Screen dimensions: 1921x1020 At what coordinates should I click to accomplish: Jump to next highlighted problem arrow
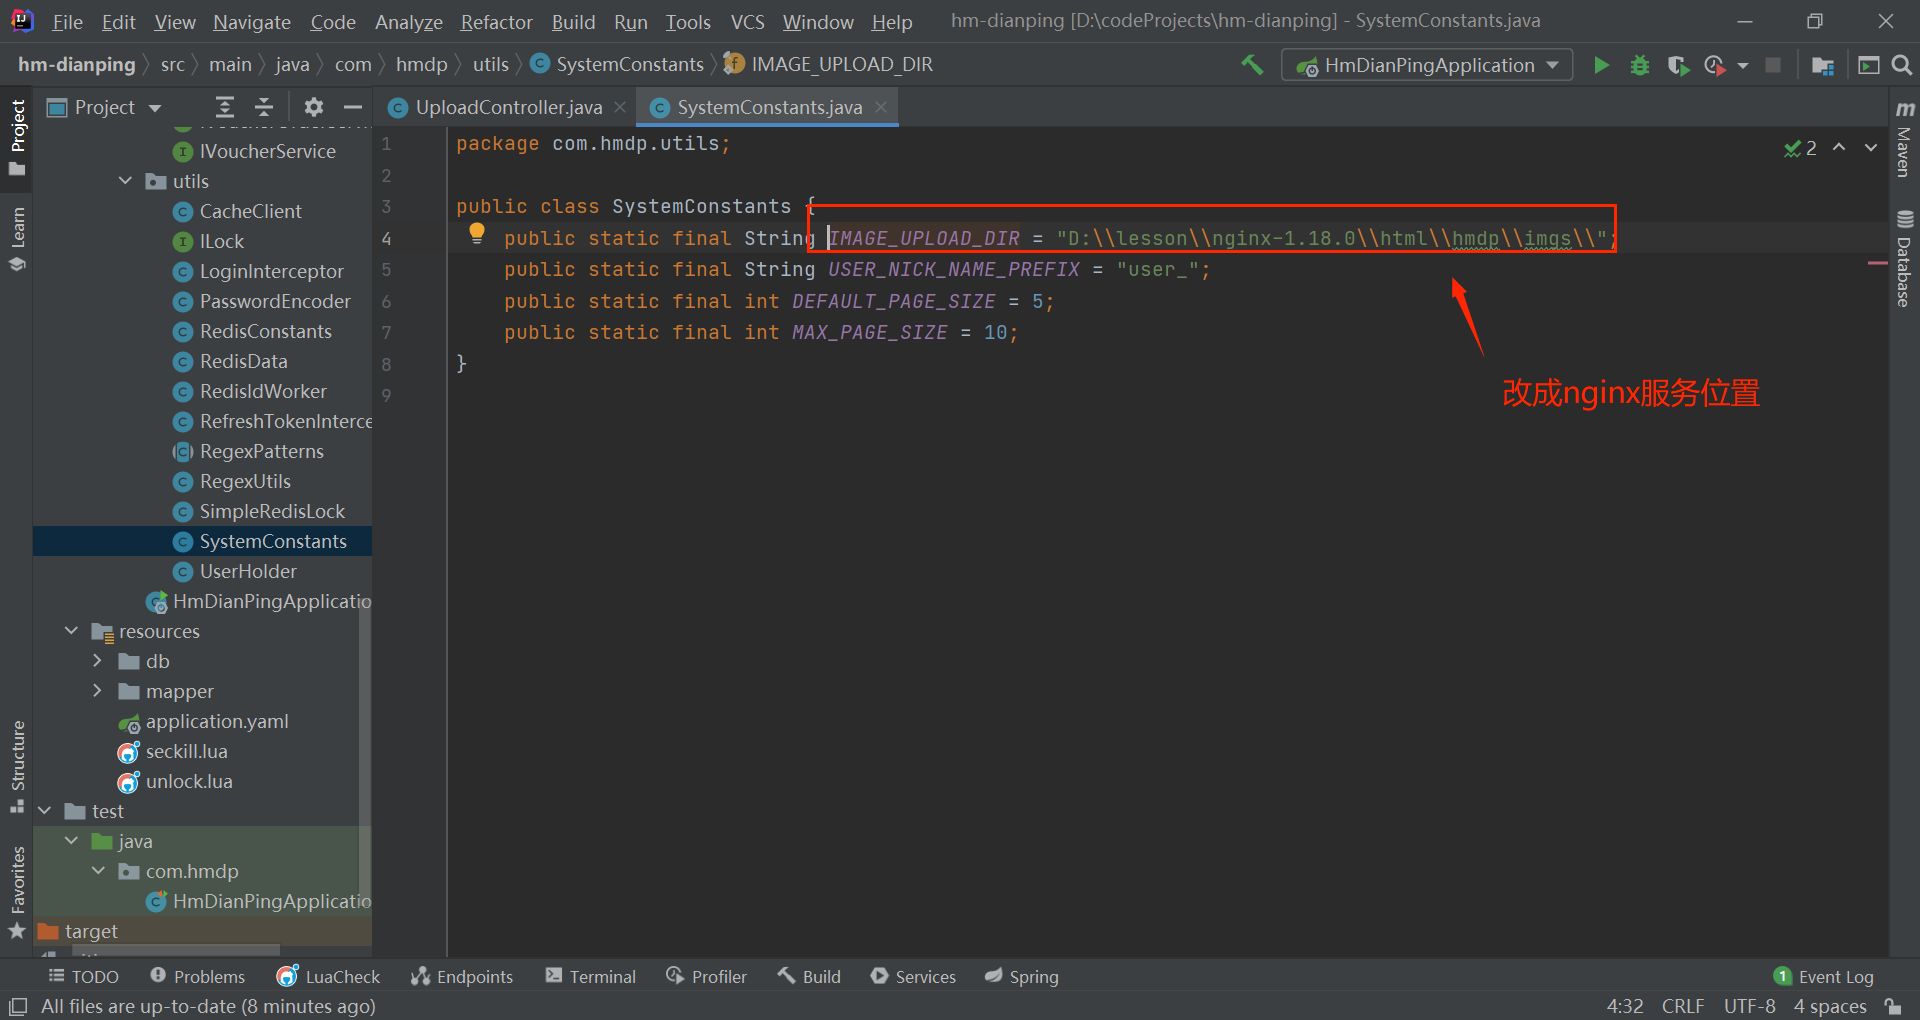(x=1870, y=148)
